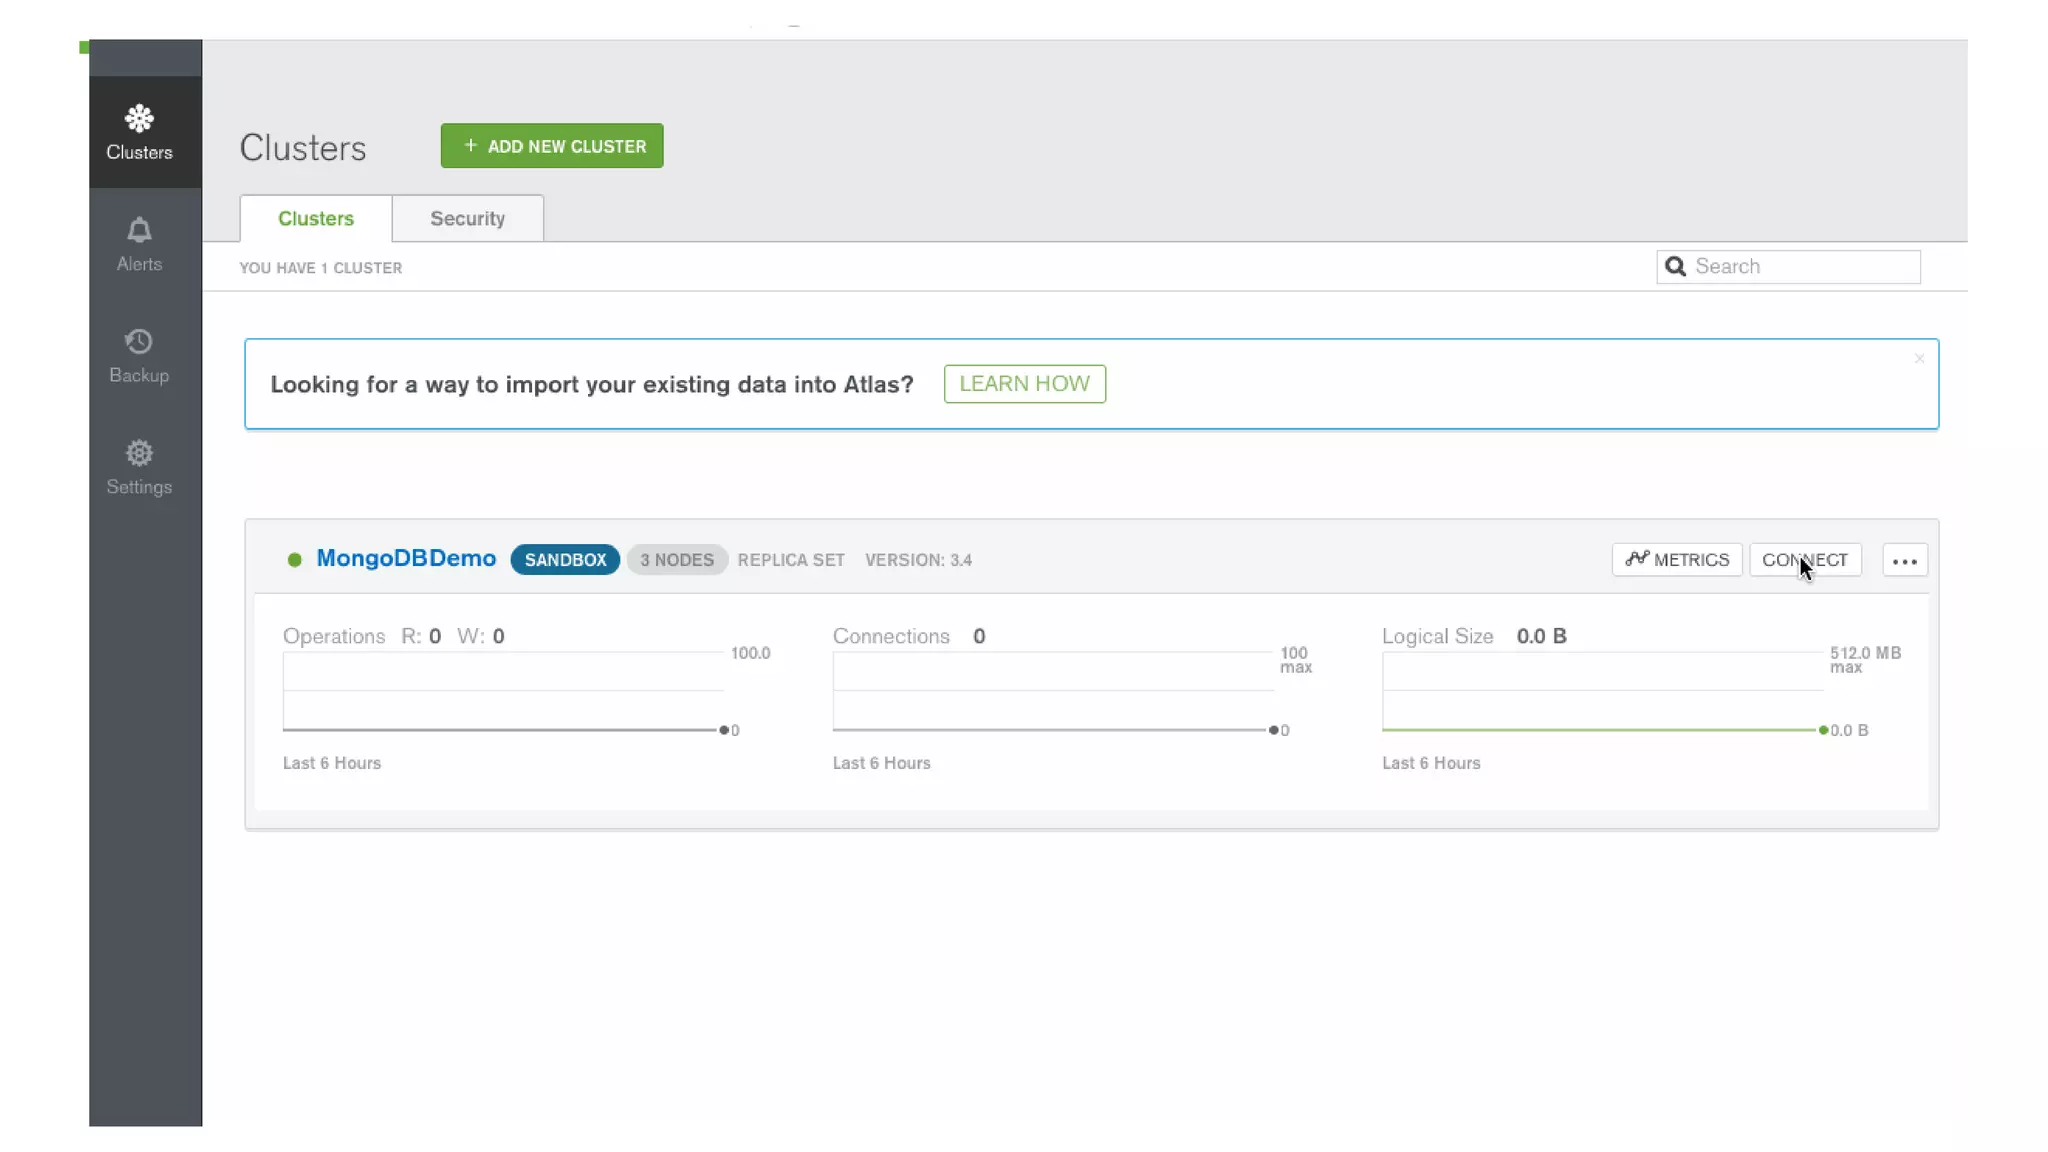Select the Clusters tab
Screen dimensions: 2048x1152
315,219
